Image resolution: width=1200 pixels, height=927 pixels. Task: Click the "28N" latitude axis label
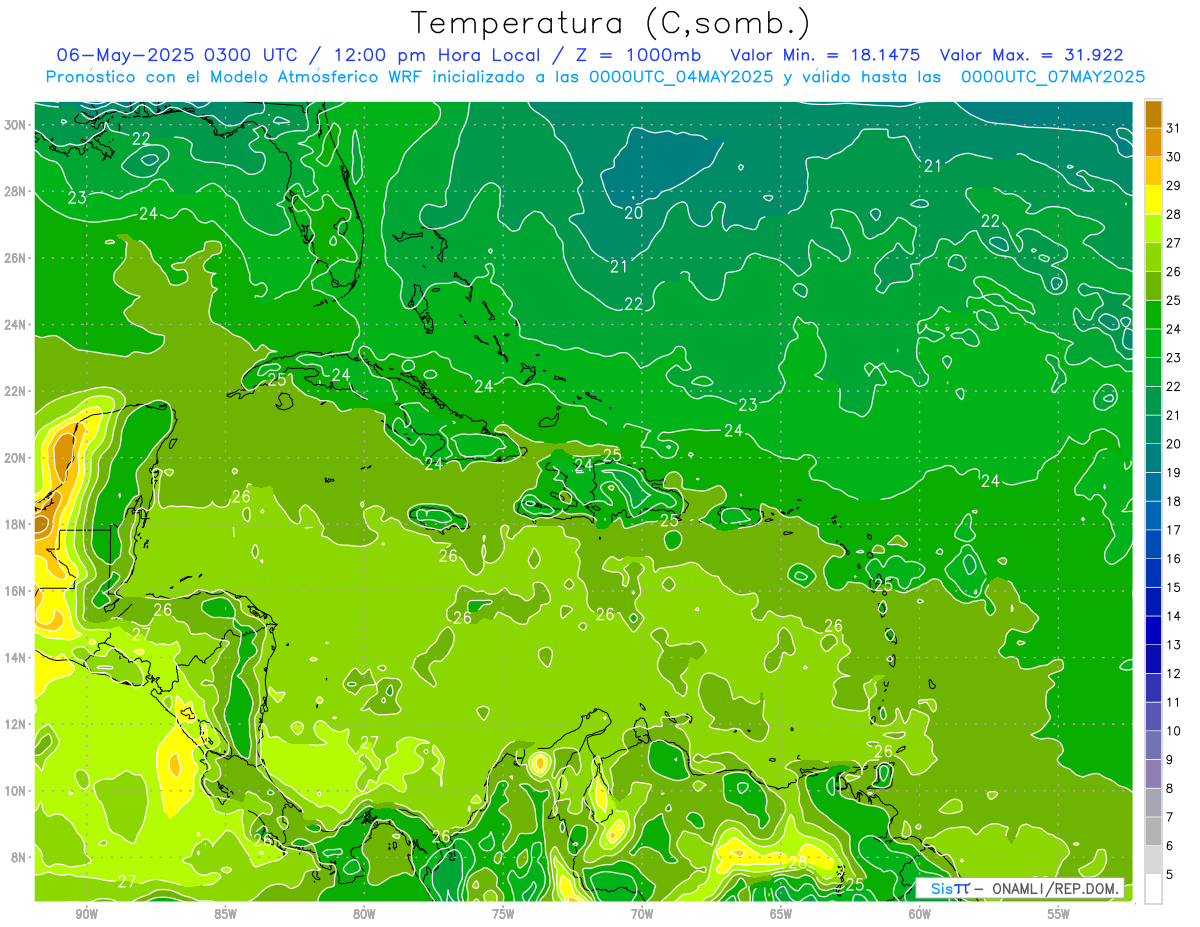point(14,191)
